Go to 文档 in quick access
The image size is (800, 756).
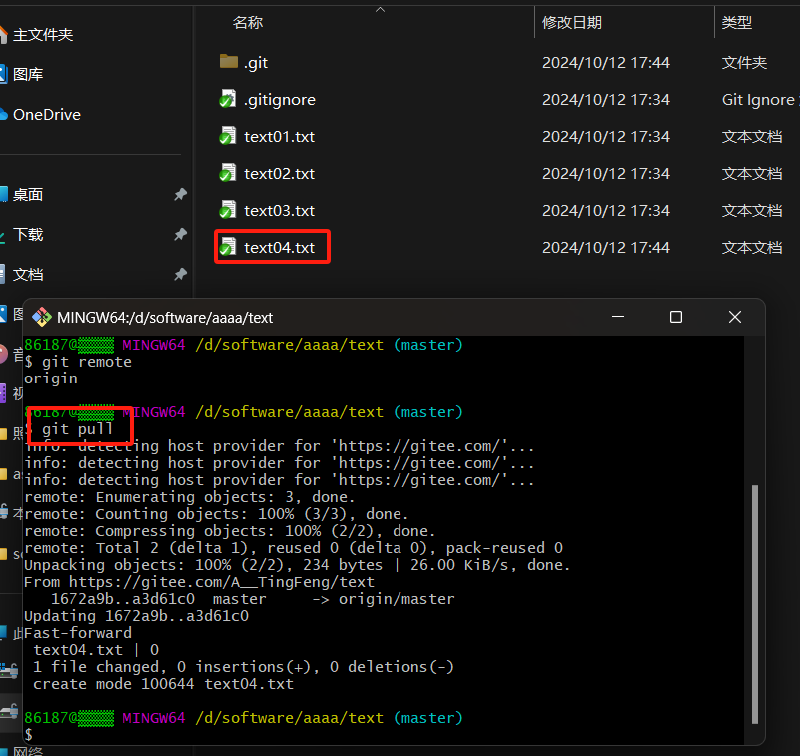click(x=28, y=274)
